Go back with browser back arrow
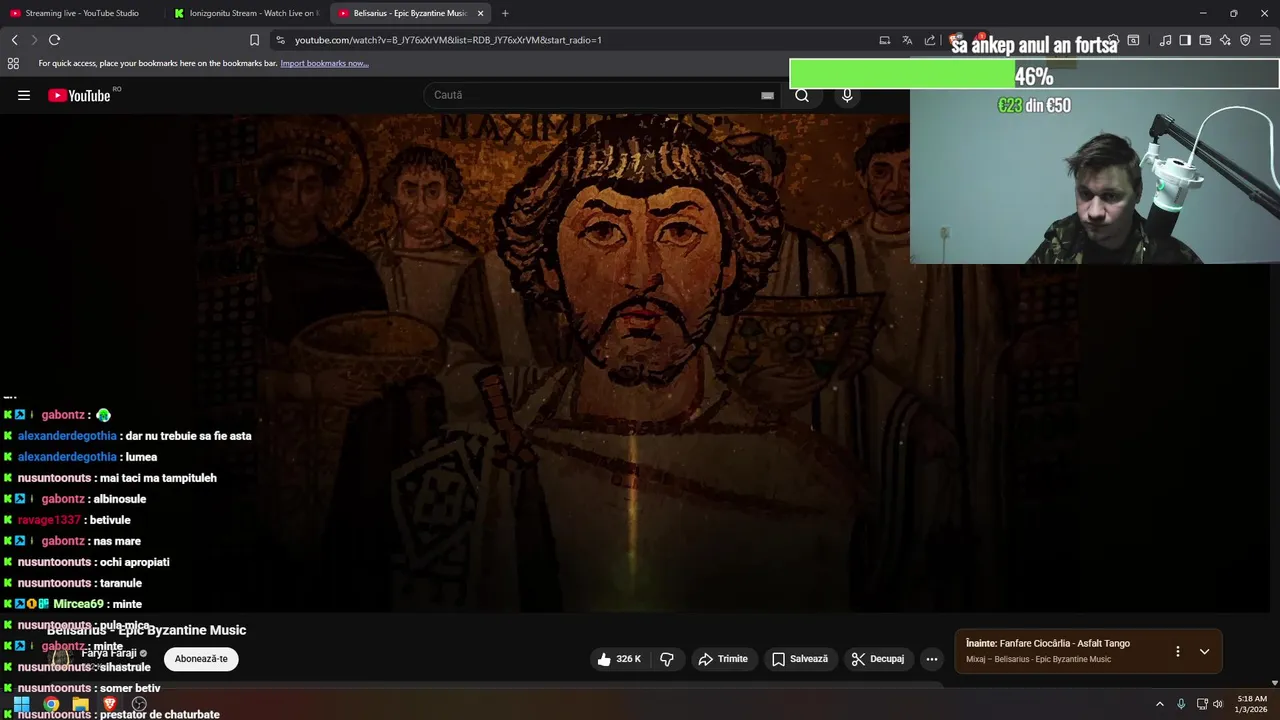This screenshot has width=1280, height=720. point(14,40)
